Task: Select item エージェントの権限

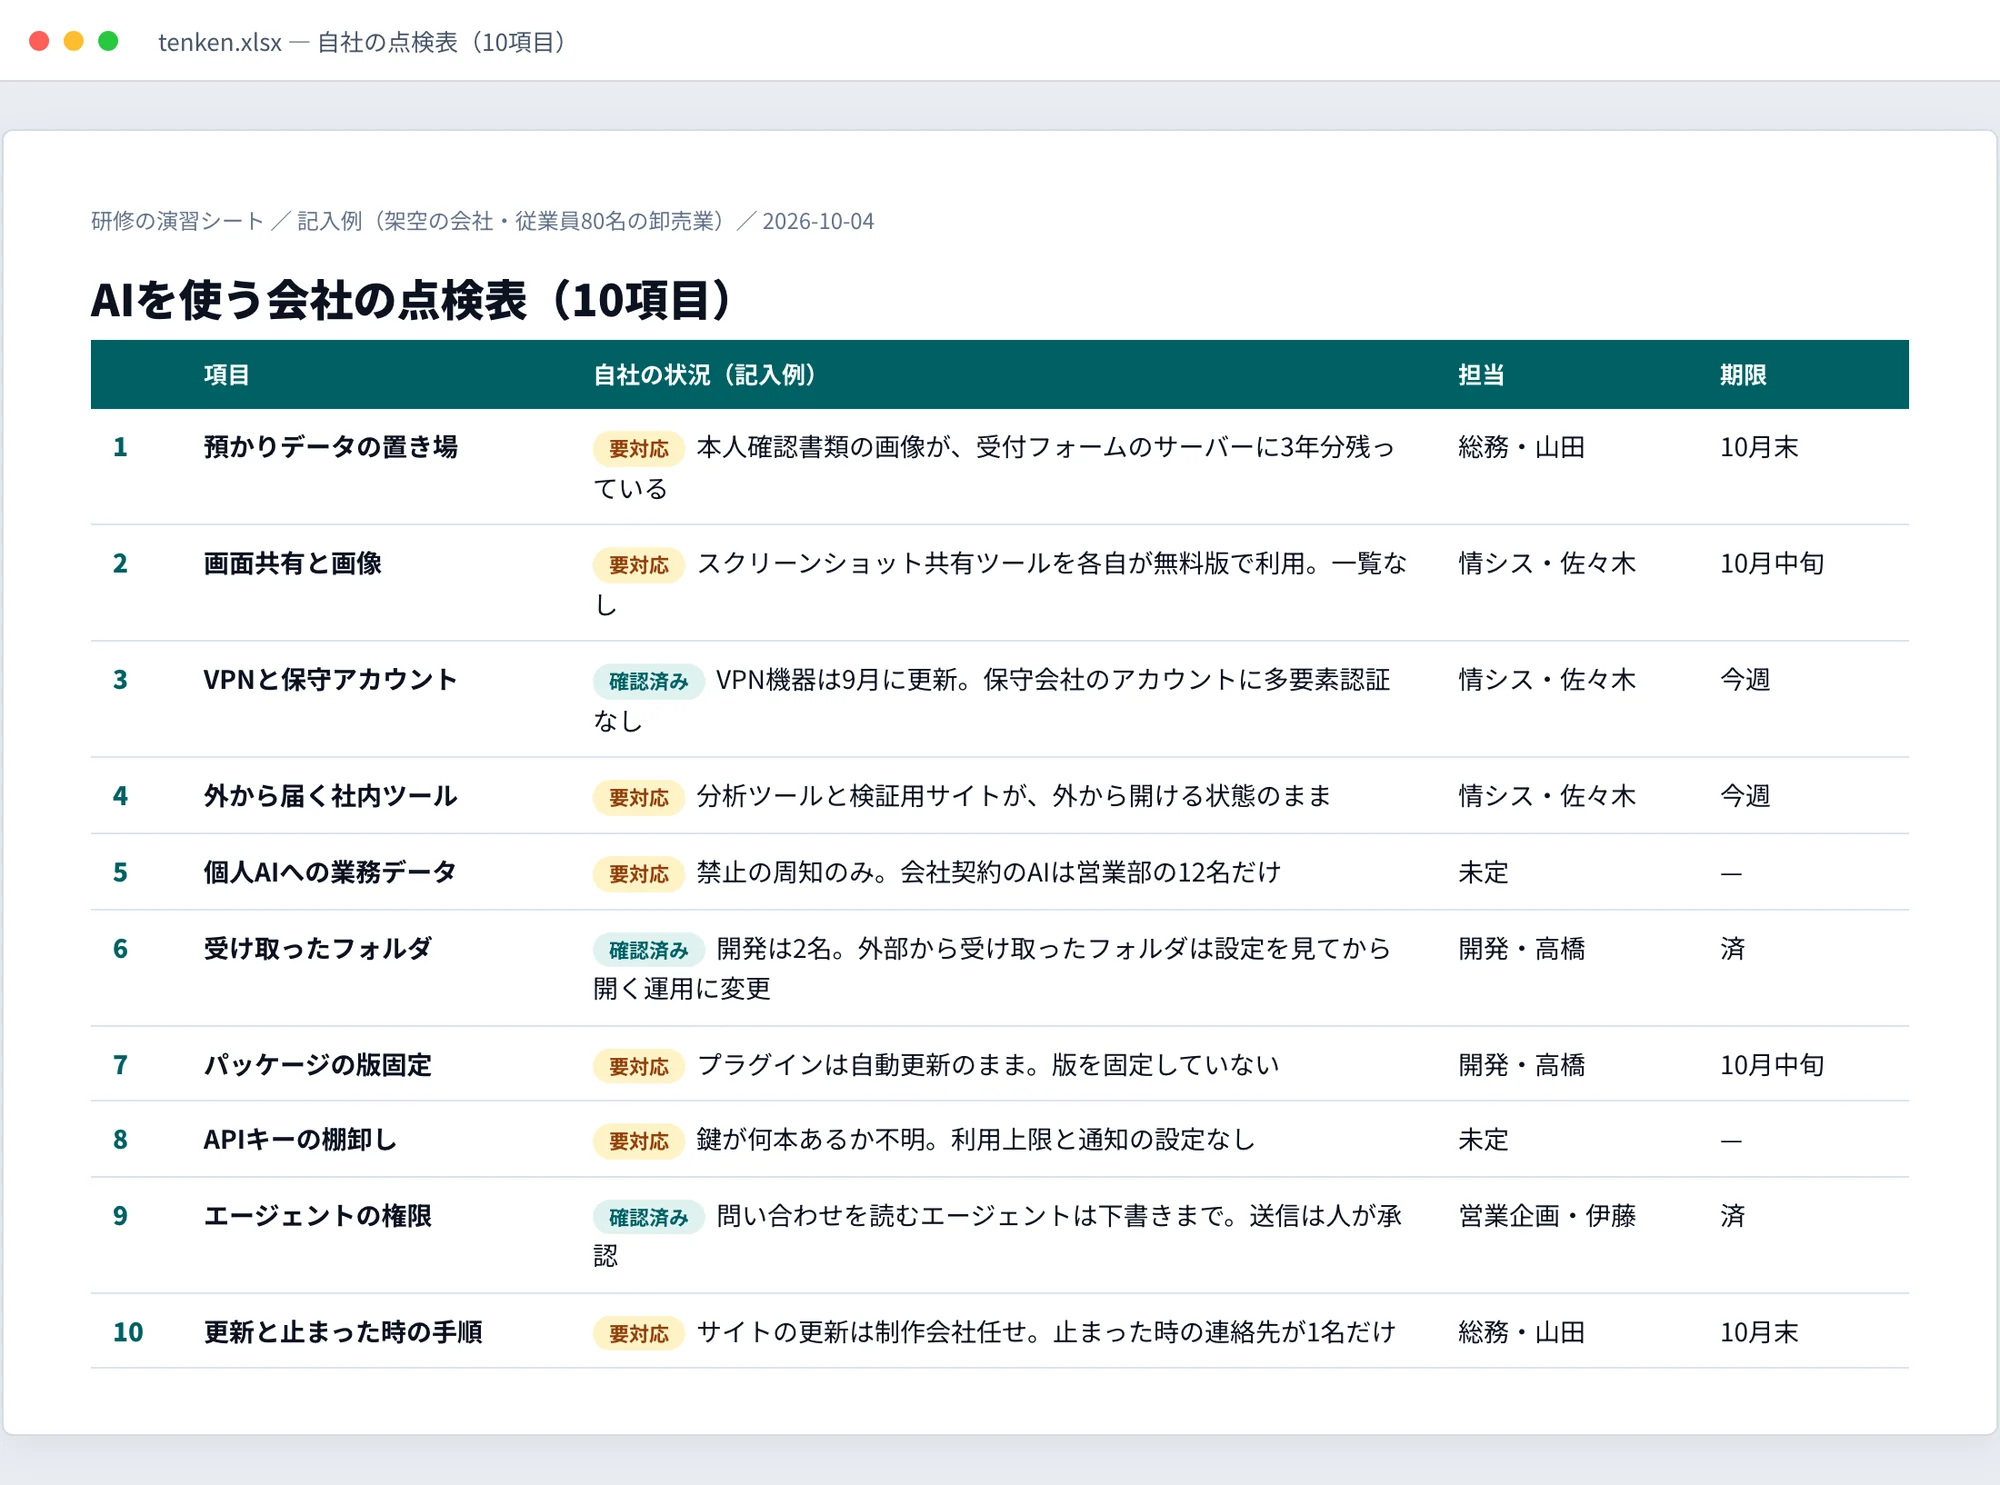Action: coord(318,1216)
